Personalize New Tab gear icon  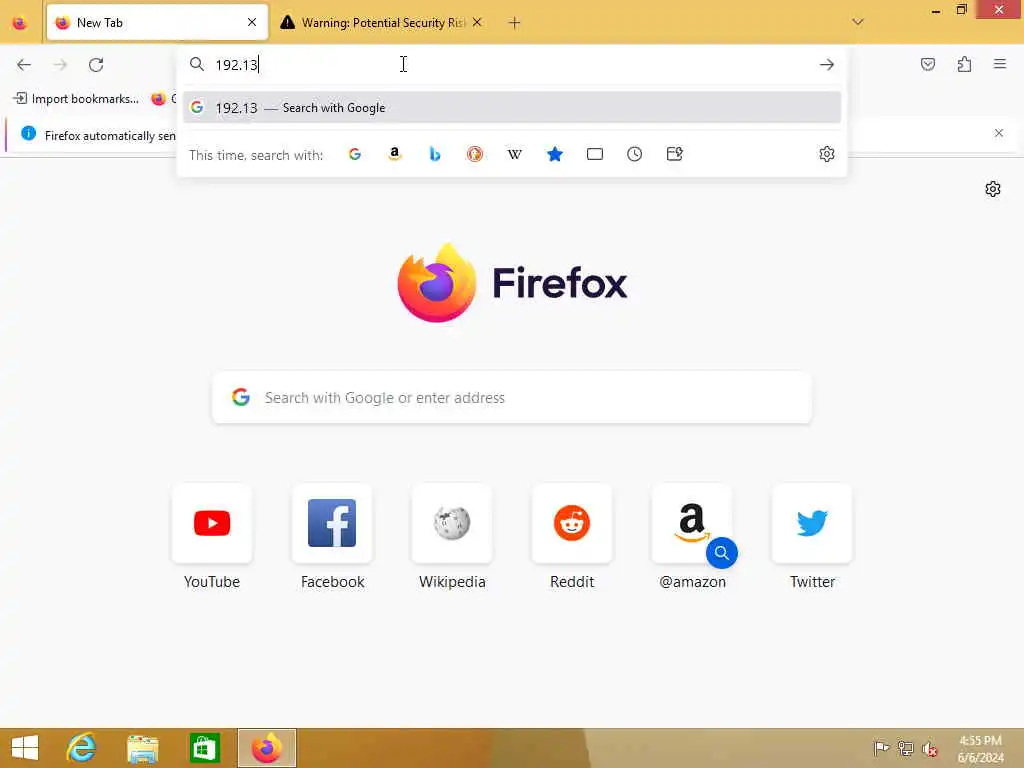pos(993,189)
